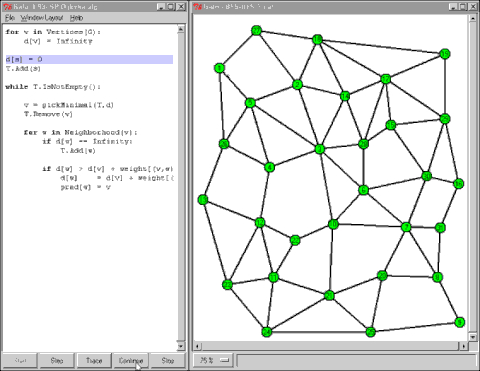Select graph vertex 17
The image size is (480, 371).
coord(386,79)
